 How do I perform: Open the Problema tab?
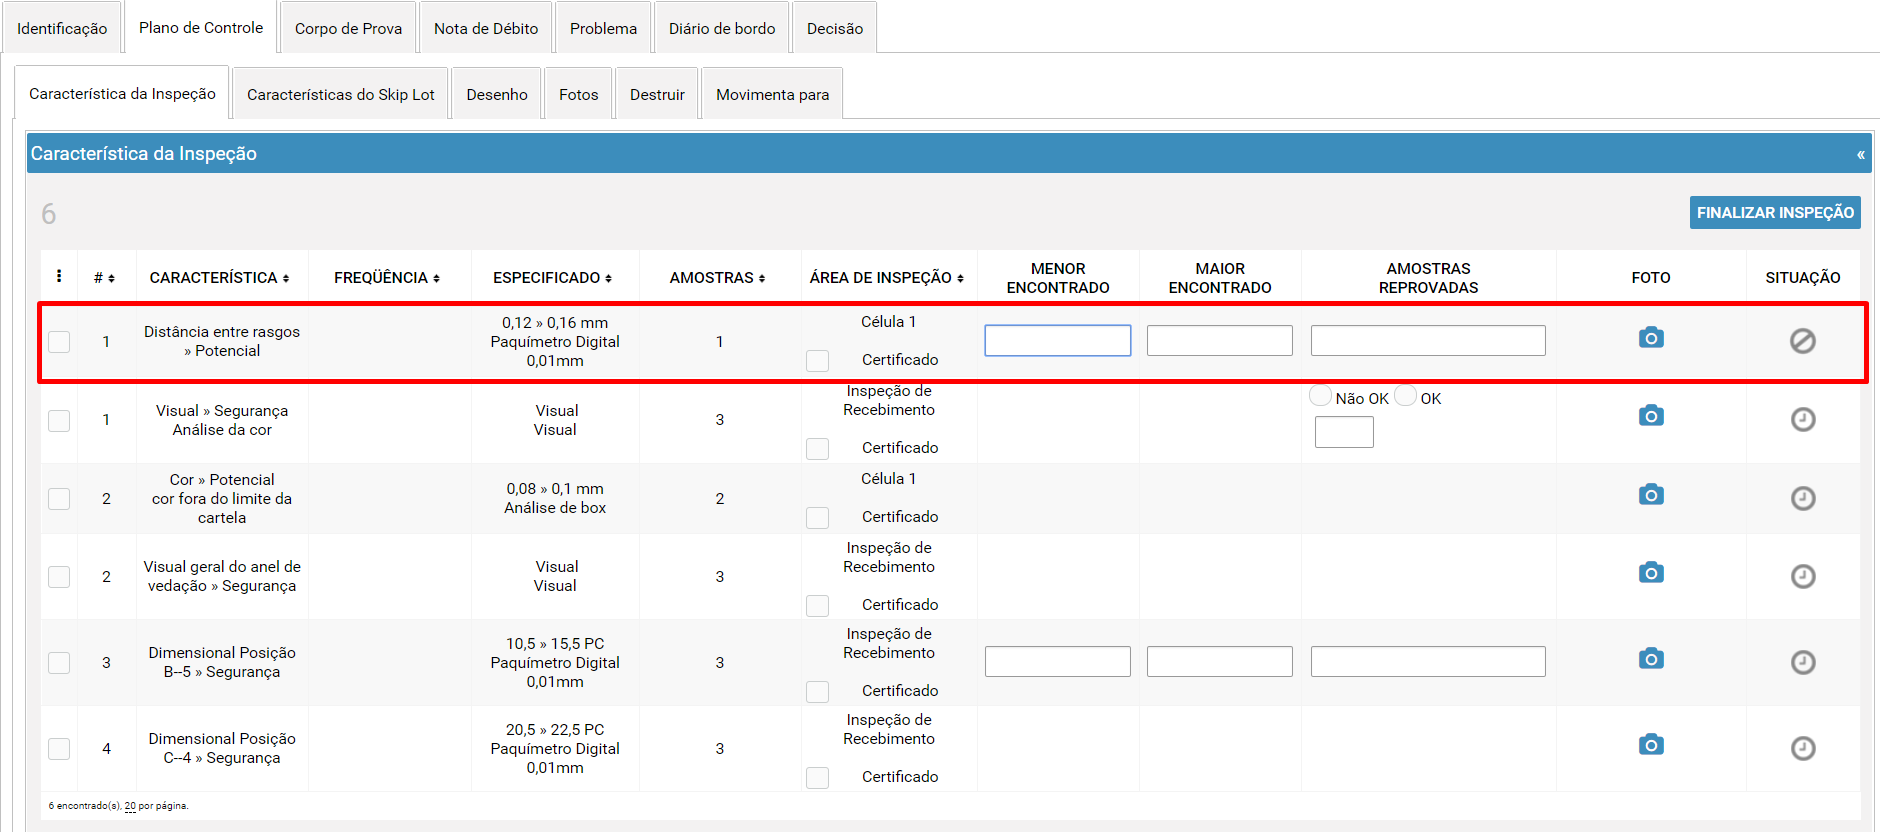pyautogui.click(x=603, y=28)
